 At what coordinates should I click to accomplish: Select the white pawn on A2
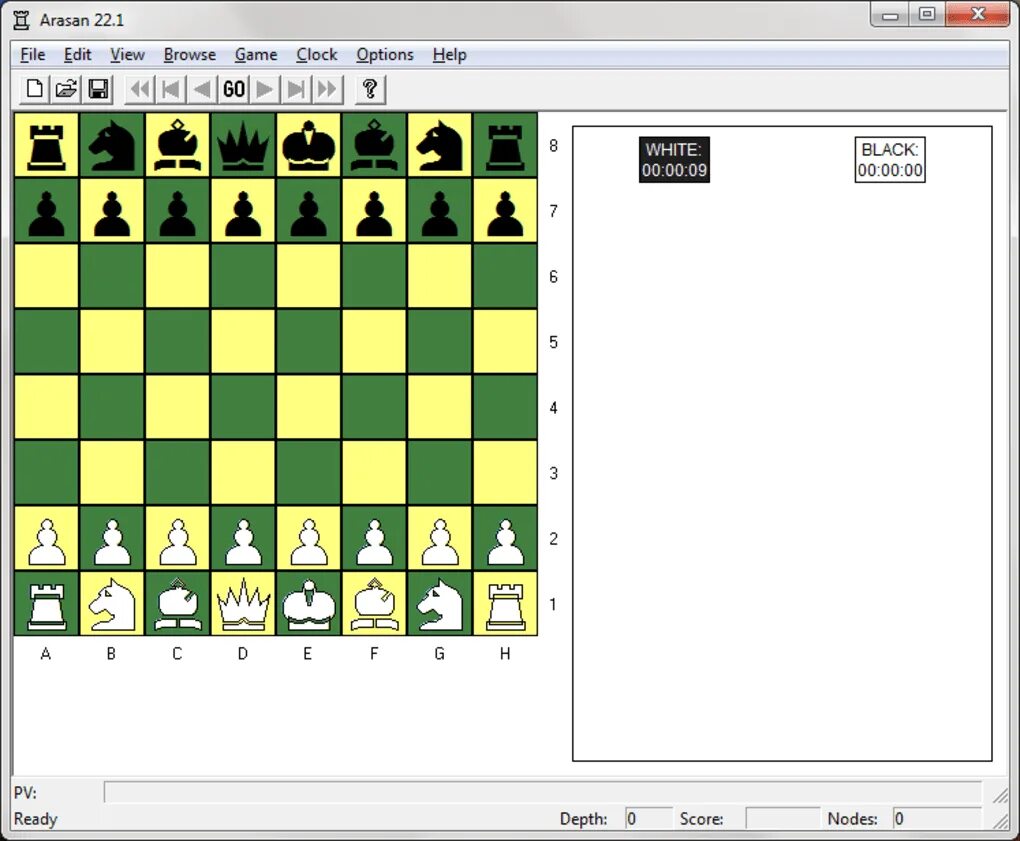click(x=46, y=539)
